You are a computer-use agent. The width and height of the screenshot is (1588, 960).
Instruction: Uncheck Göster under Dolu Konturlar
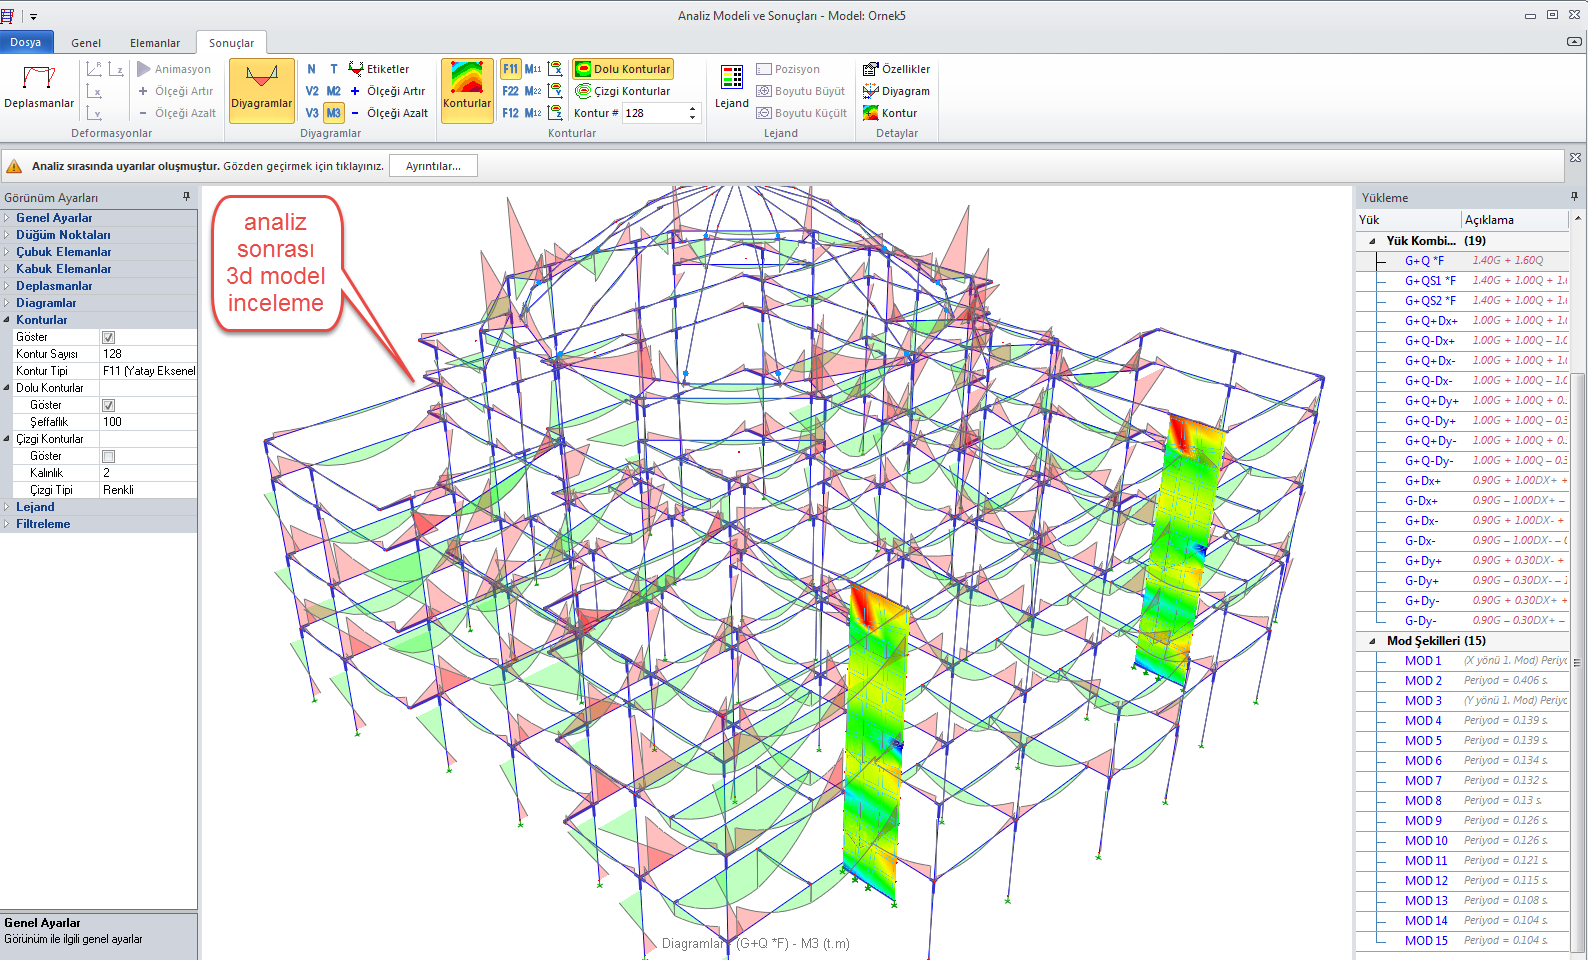tap(108, 405)
